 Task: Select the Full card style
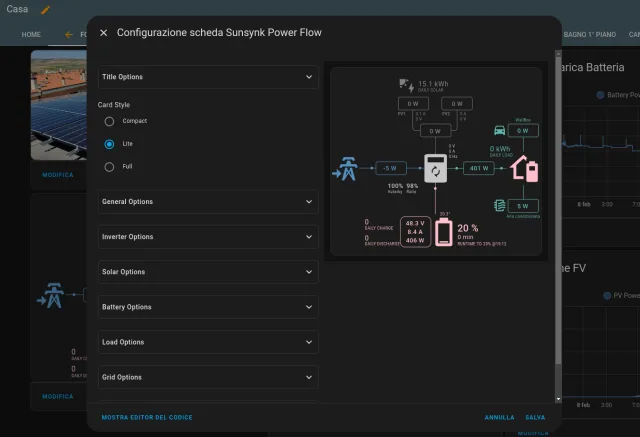(109, 167)
